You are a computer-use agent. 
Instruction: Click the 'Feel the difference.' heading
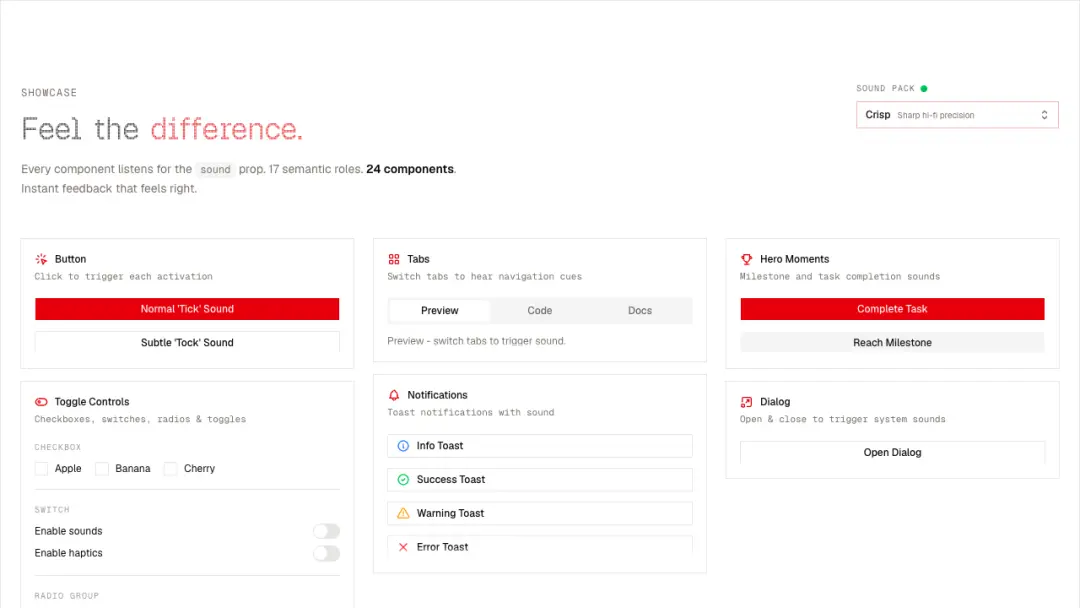(162, 129)
